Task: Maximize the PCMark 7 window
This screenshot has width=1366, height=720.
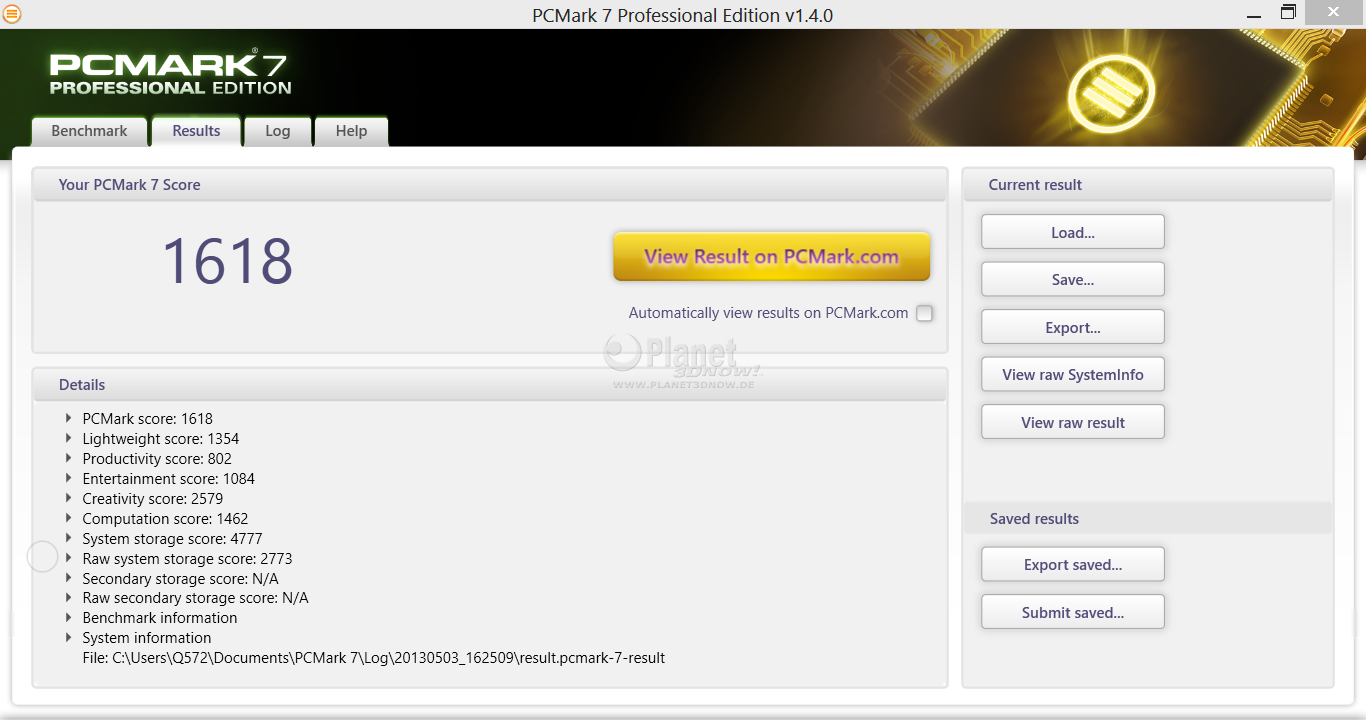Action: point(1288,13)
